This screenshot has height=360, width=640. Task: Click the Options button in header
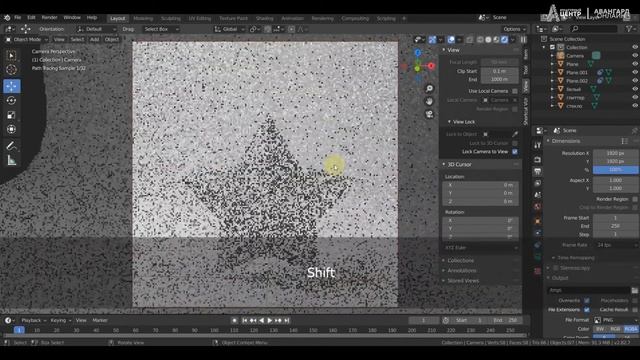pos(514,29)
